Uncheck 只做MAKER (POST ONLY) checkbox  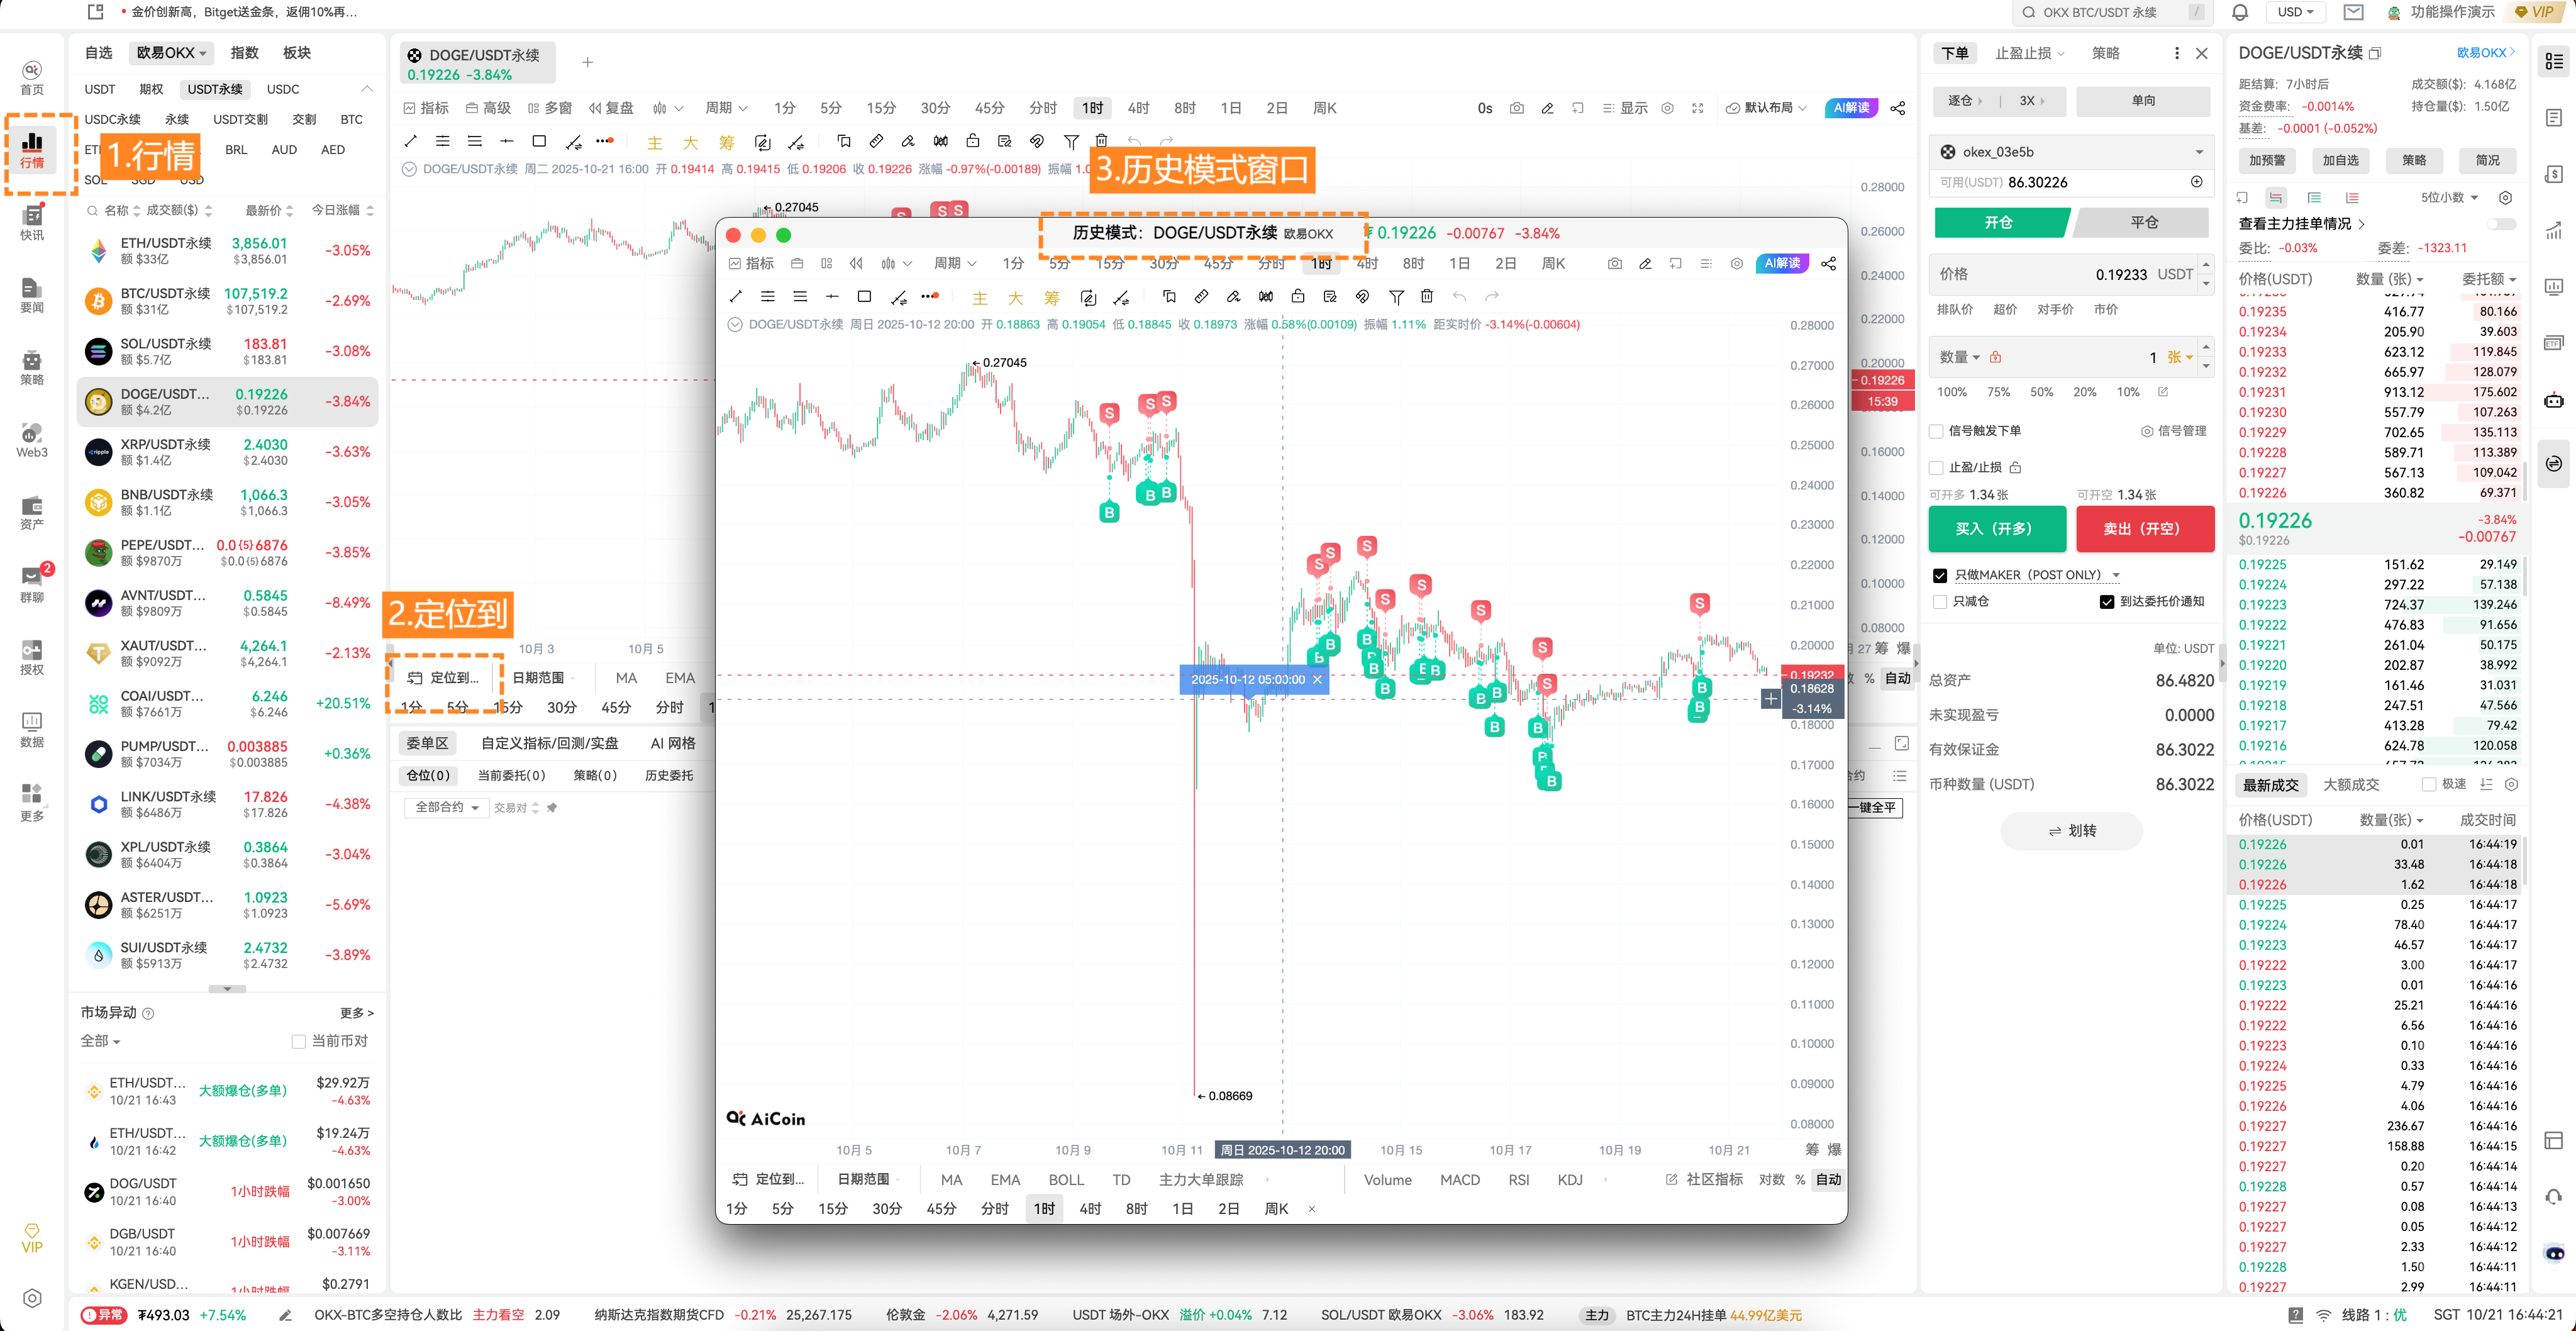click(x=1940, y=575)
